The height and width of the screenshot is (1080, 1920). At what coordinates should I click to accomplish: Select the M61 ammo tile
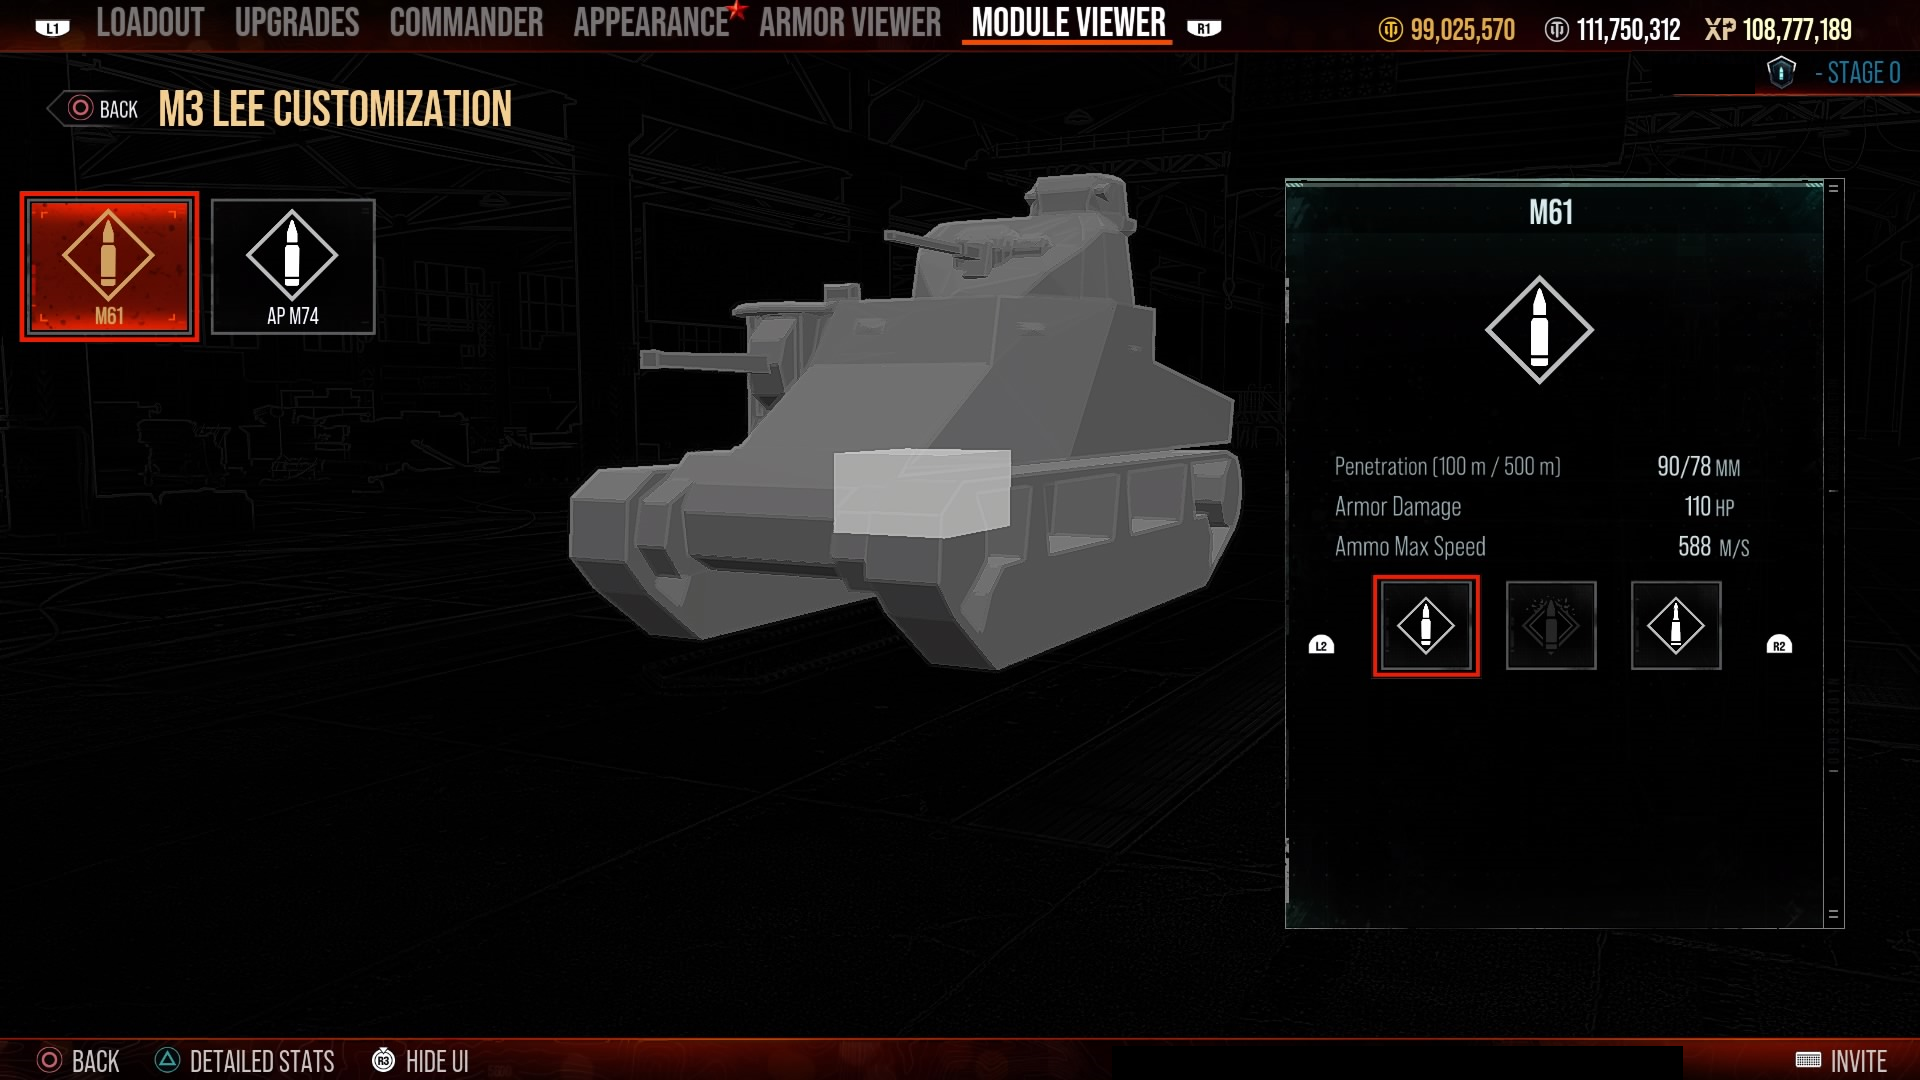[109, 266]
